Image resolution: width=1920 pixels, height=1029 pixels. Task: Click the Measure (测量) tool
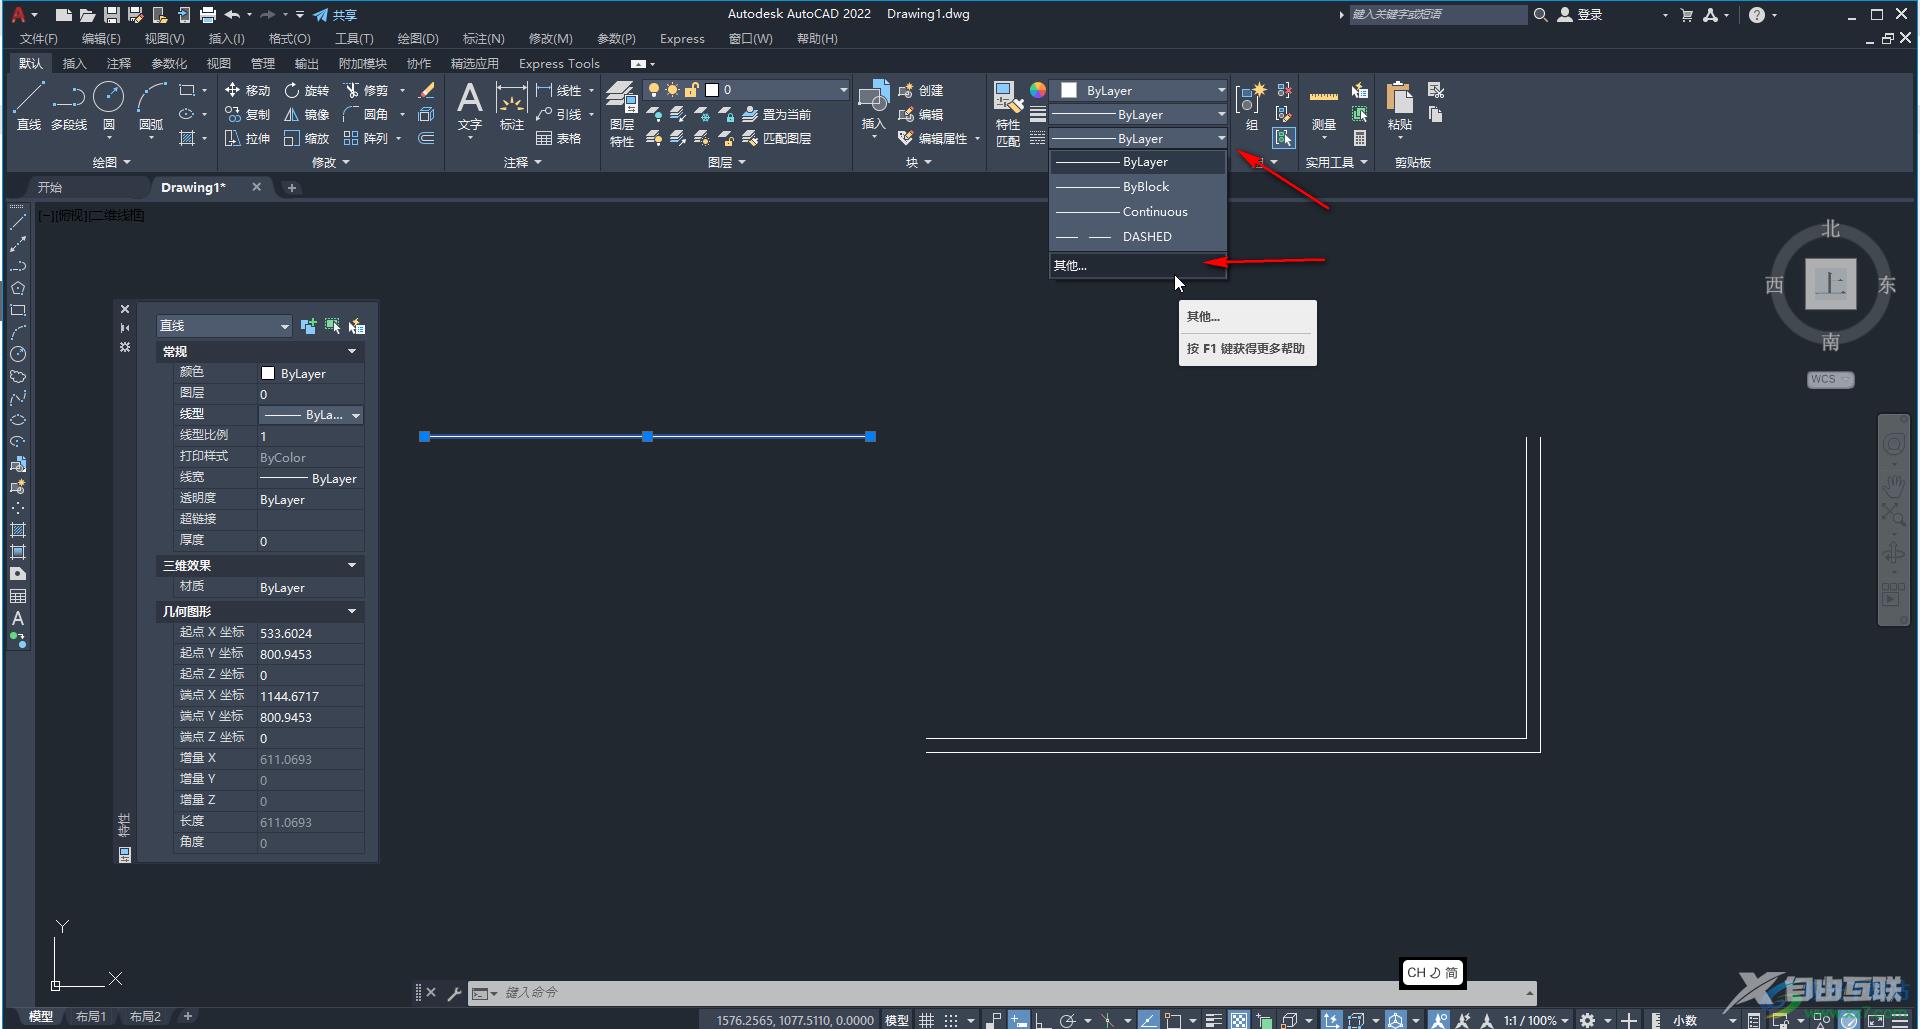point(1323,105)
